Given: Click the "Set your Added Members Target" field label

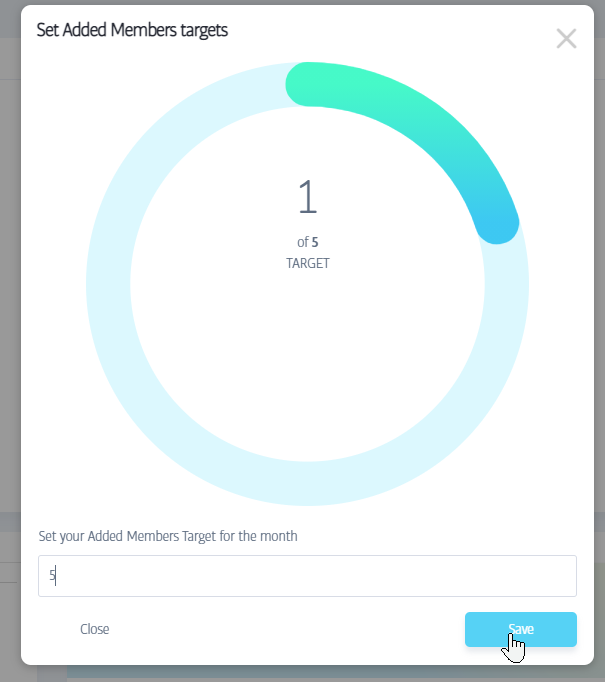Looking at the screenshot, I should (168, 536).
